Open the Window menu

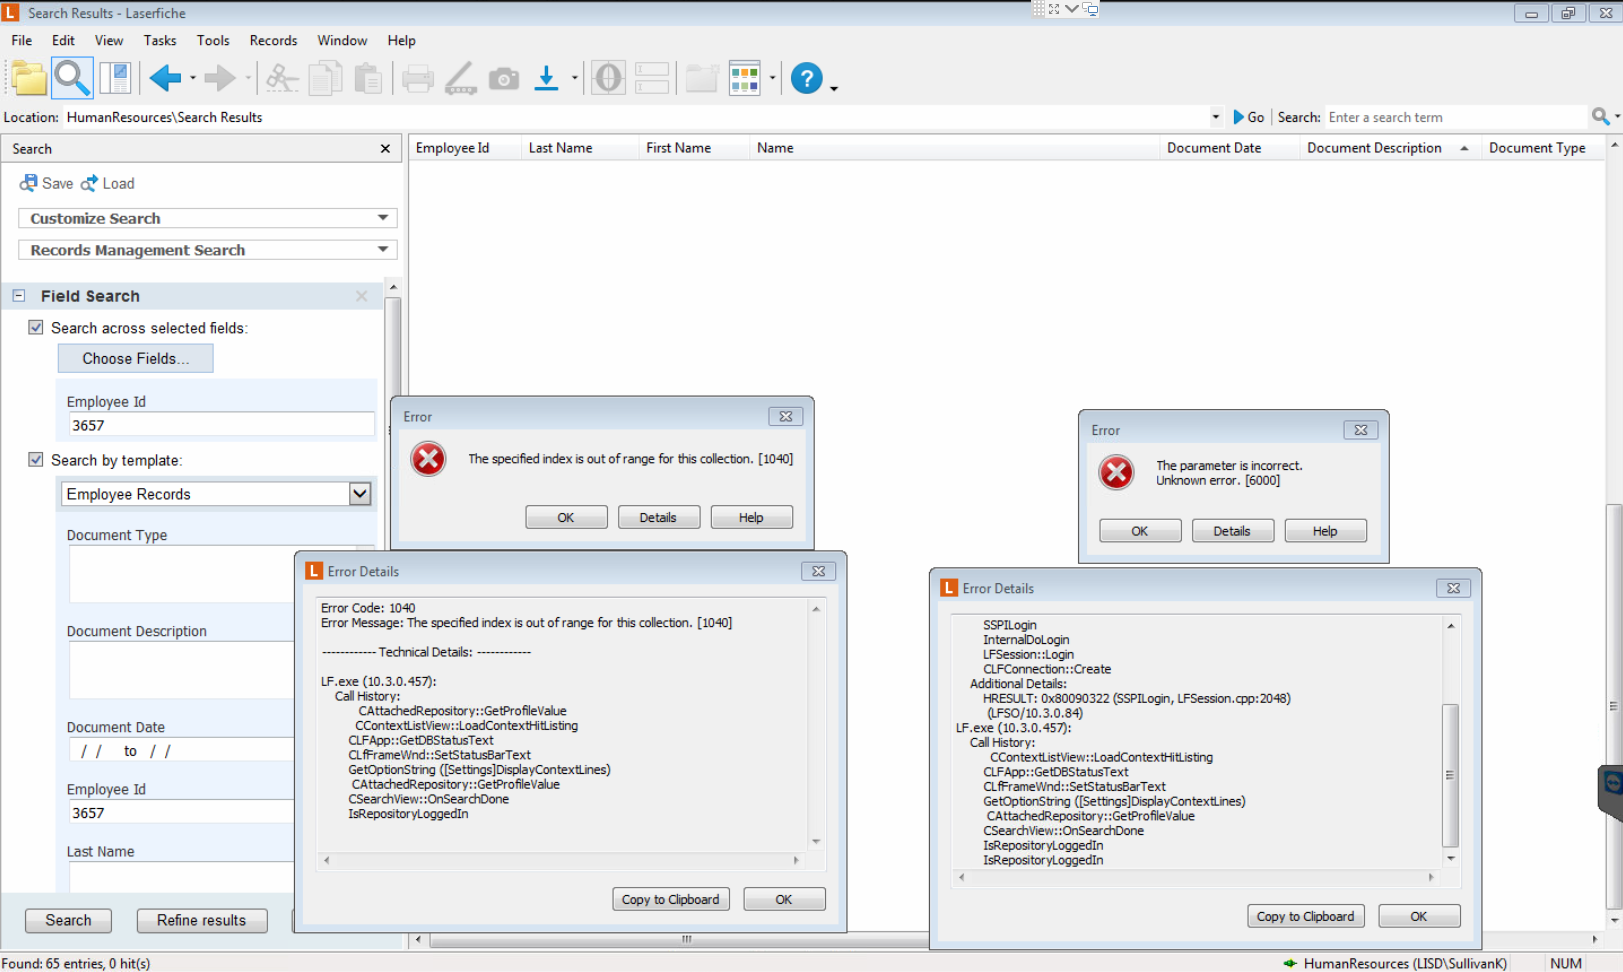click(x=342, y=40)
